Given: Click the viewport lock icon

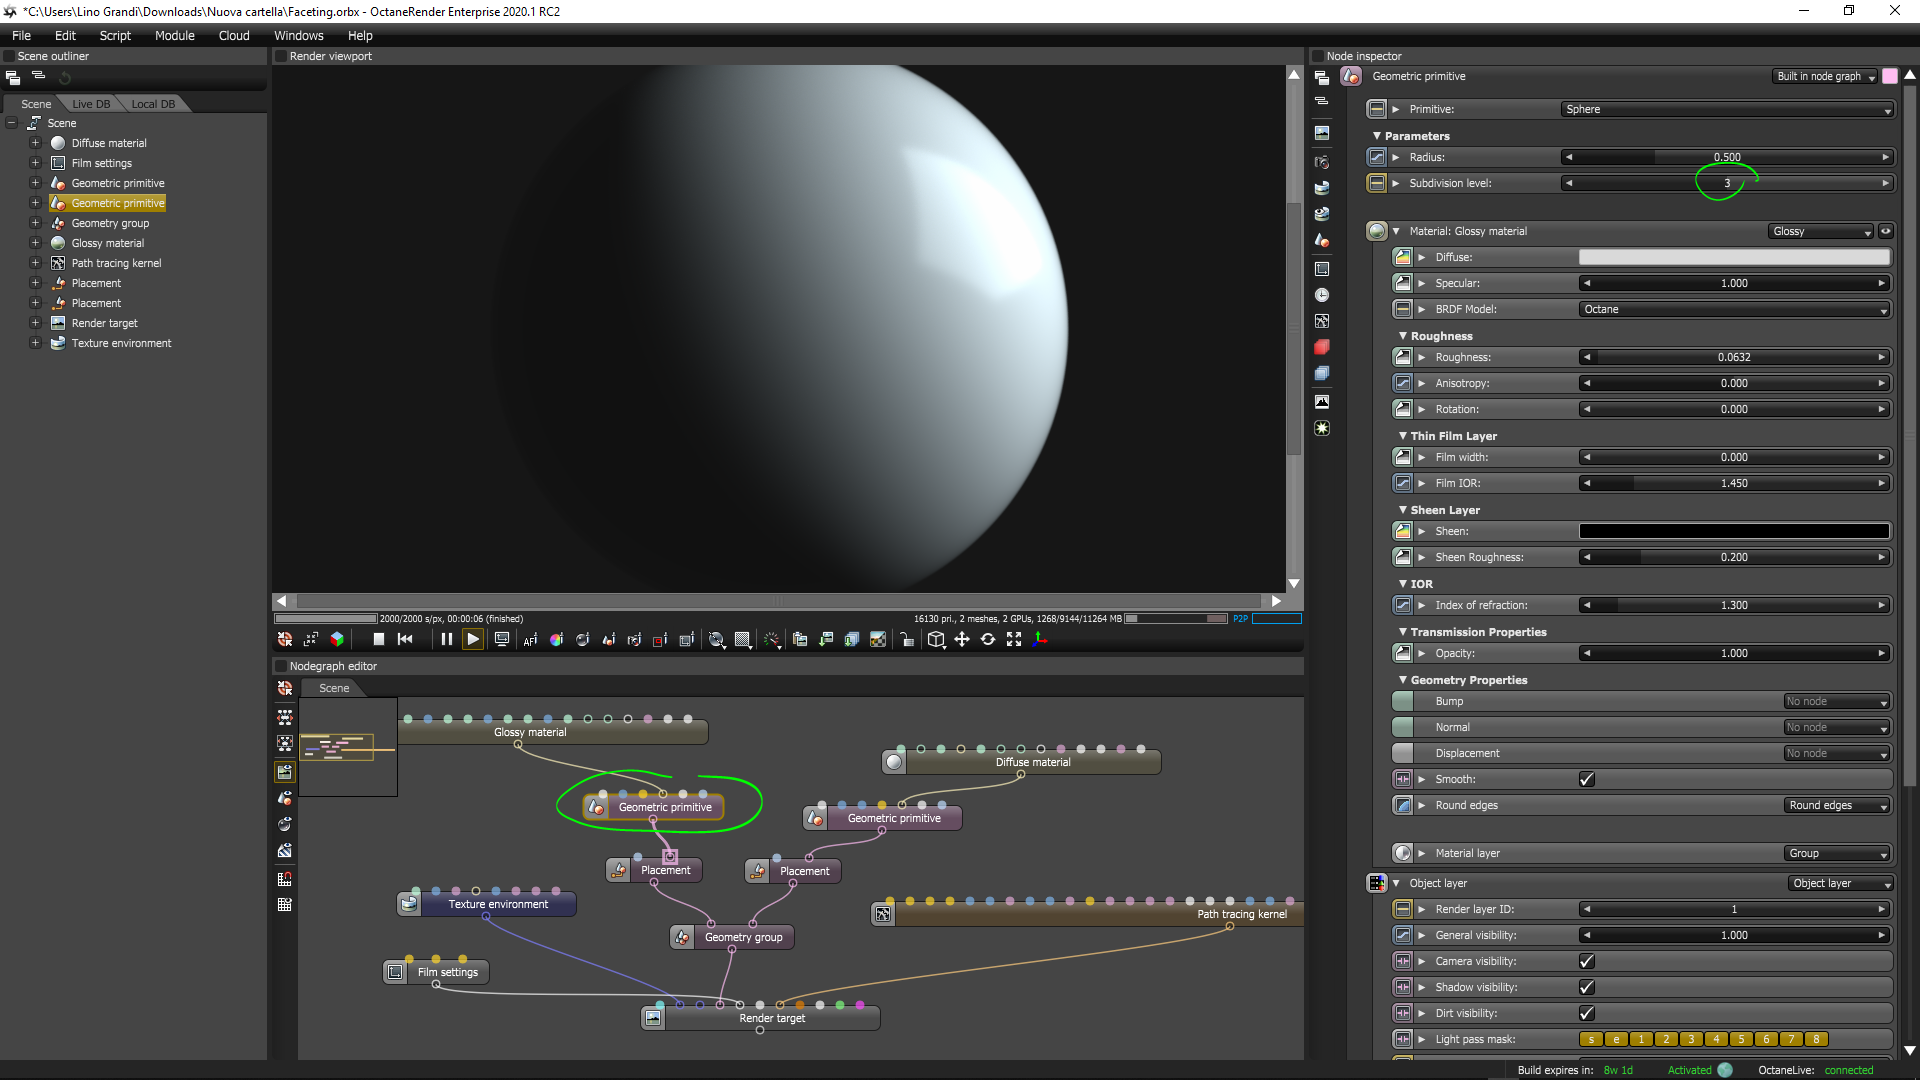Looking at the screenshot, I should click(906, 640).
